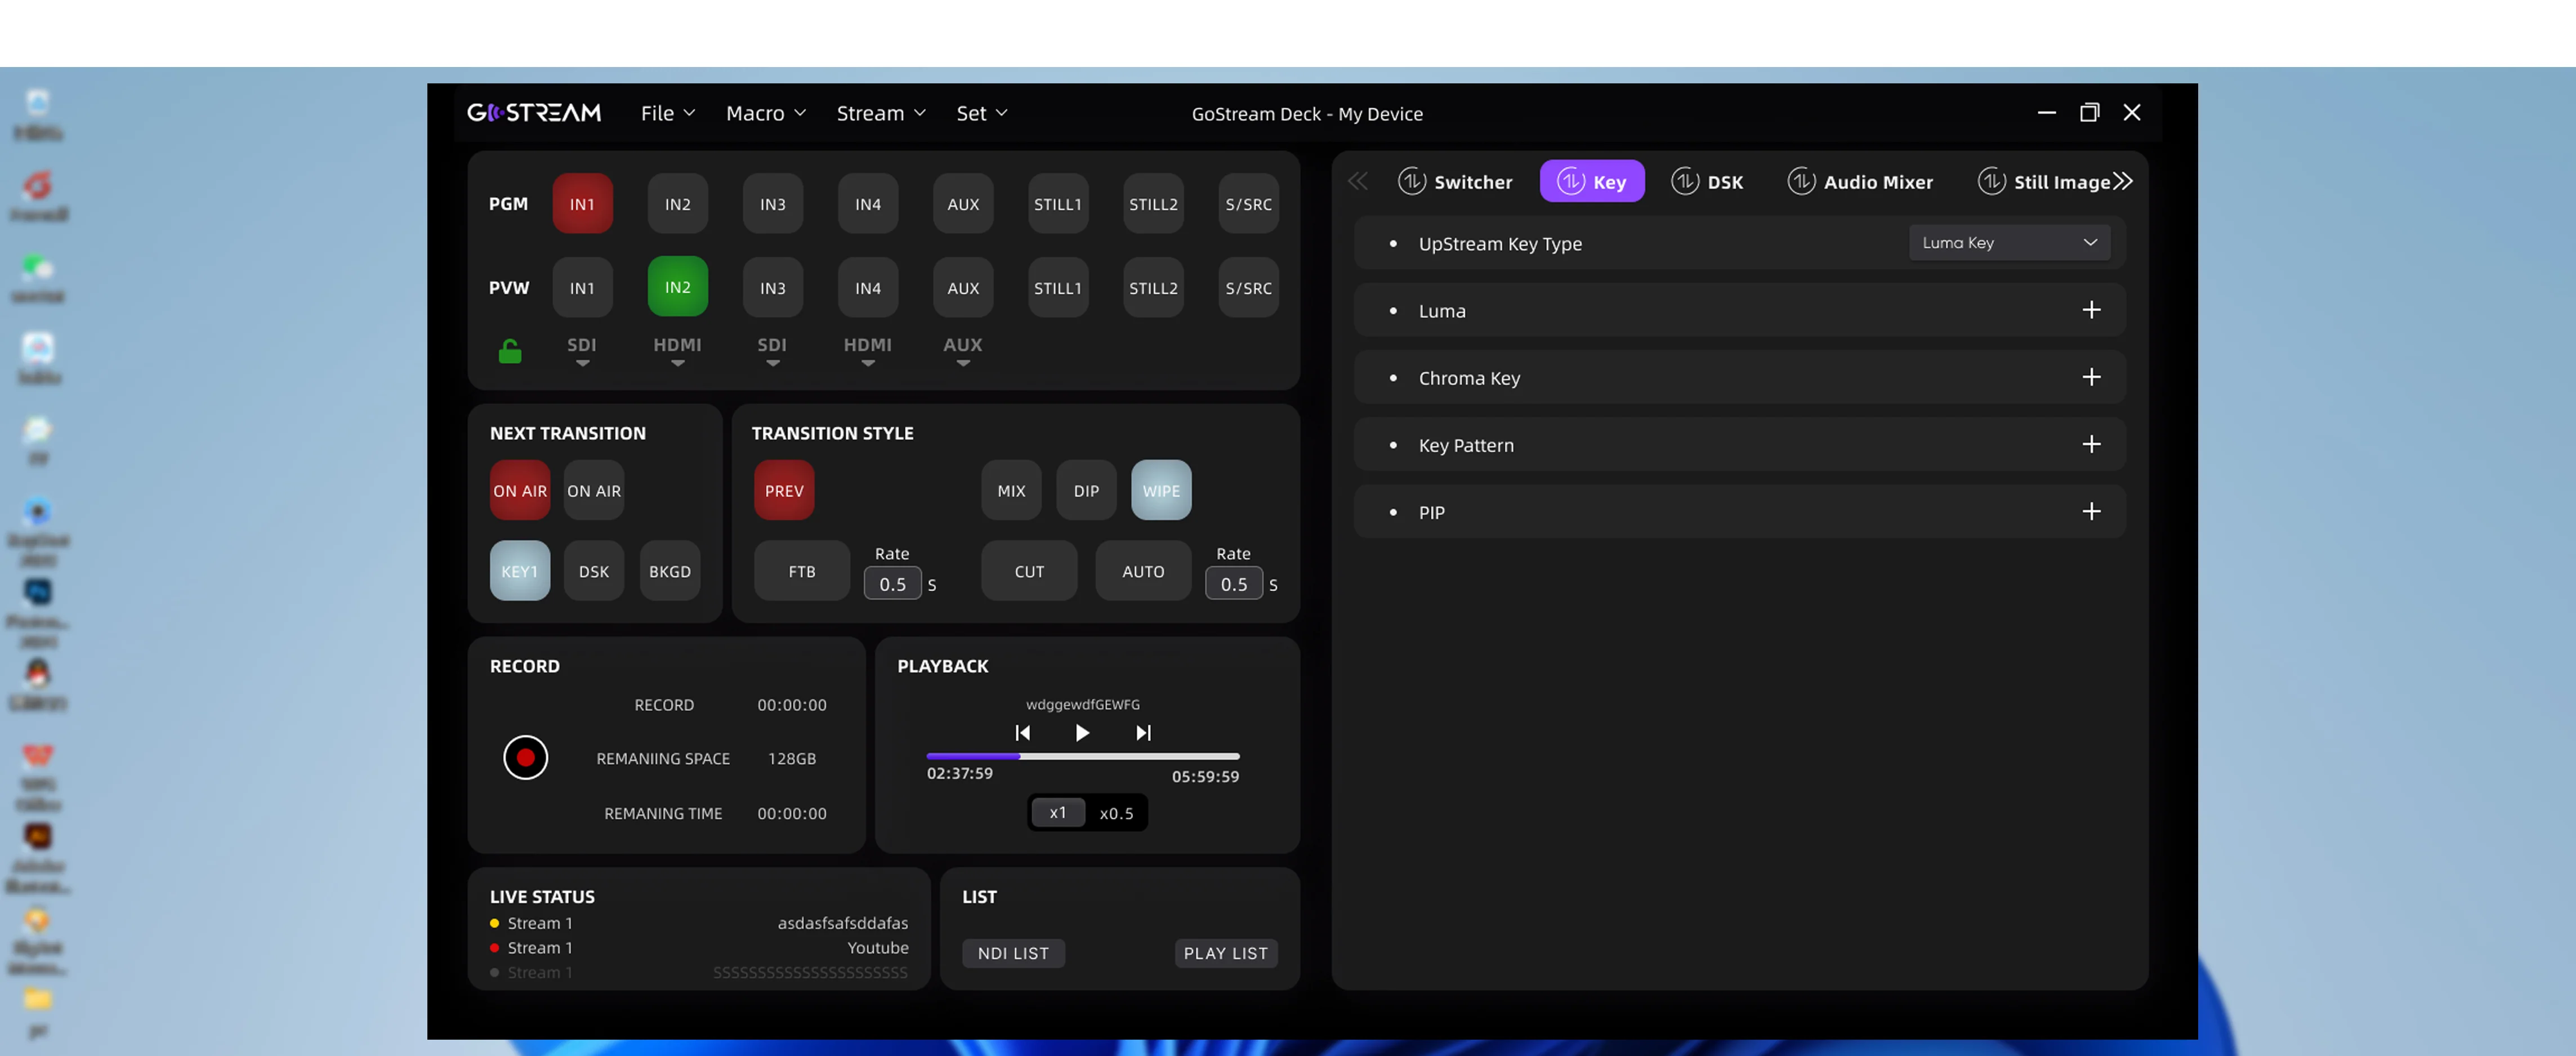Select STILL2 on the PGM row
Screen dimensions: 2576x1056
pyautogui.click(x=1153, y=203)
